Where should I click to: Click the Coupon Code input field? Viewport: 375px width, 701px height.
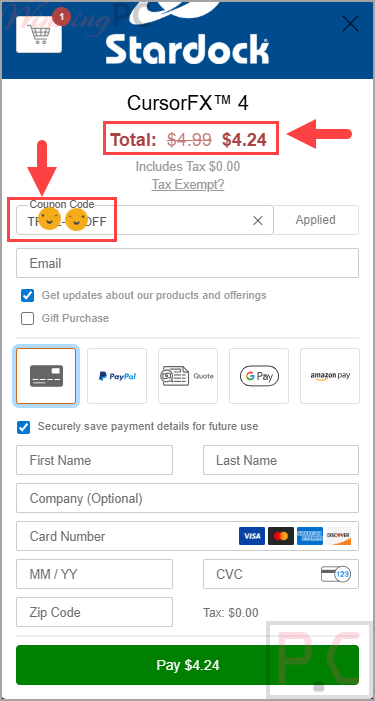[x=145, y=220]
